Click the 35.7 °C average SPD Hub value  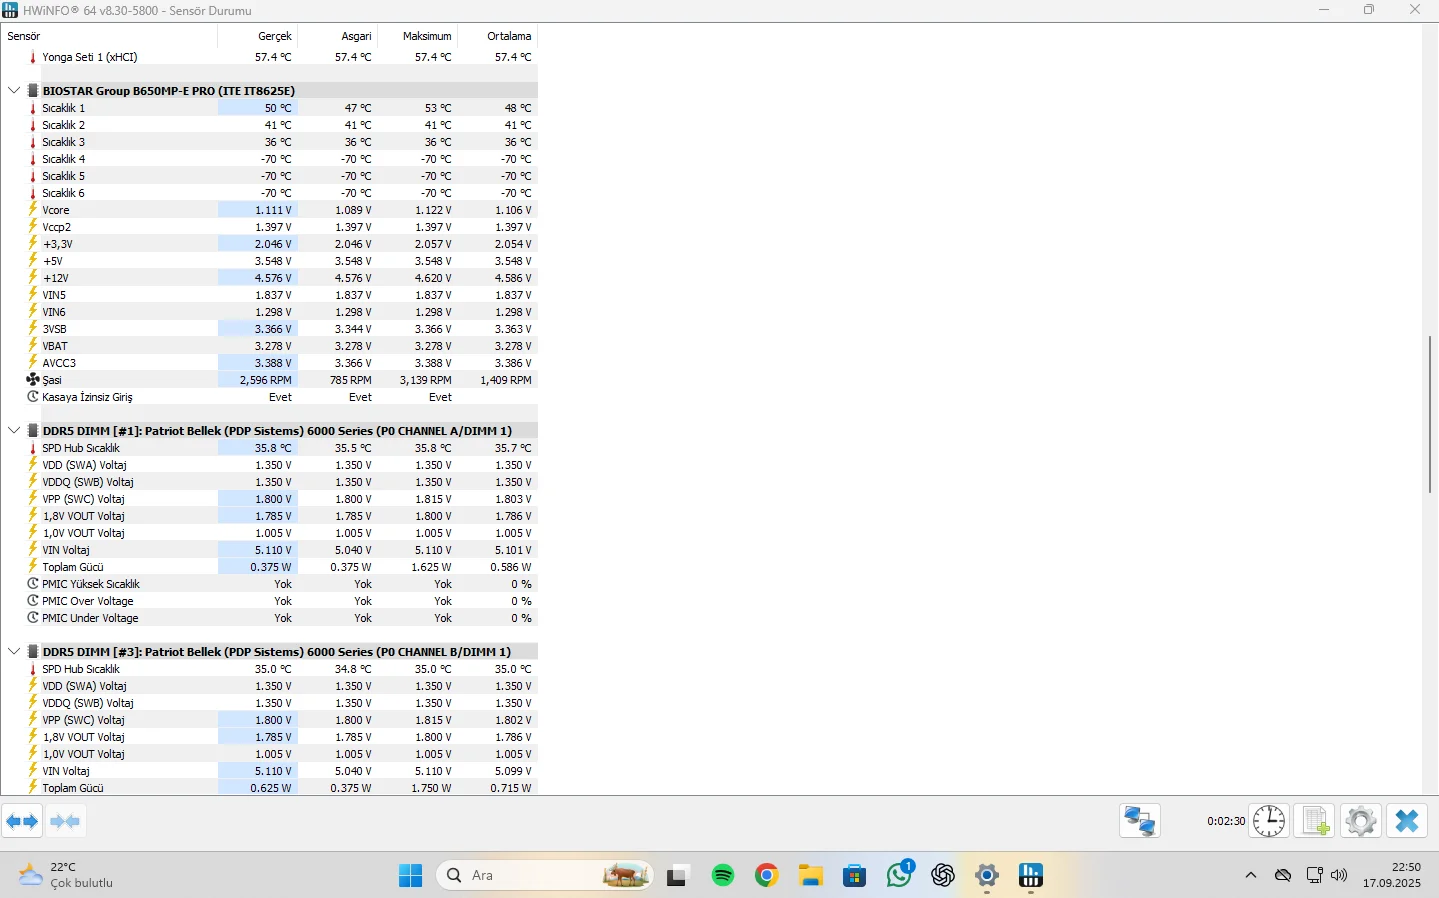(513, 448)
